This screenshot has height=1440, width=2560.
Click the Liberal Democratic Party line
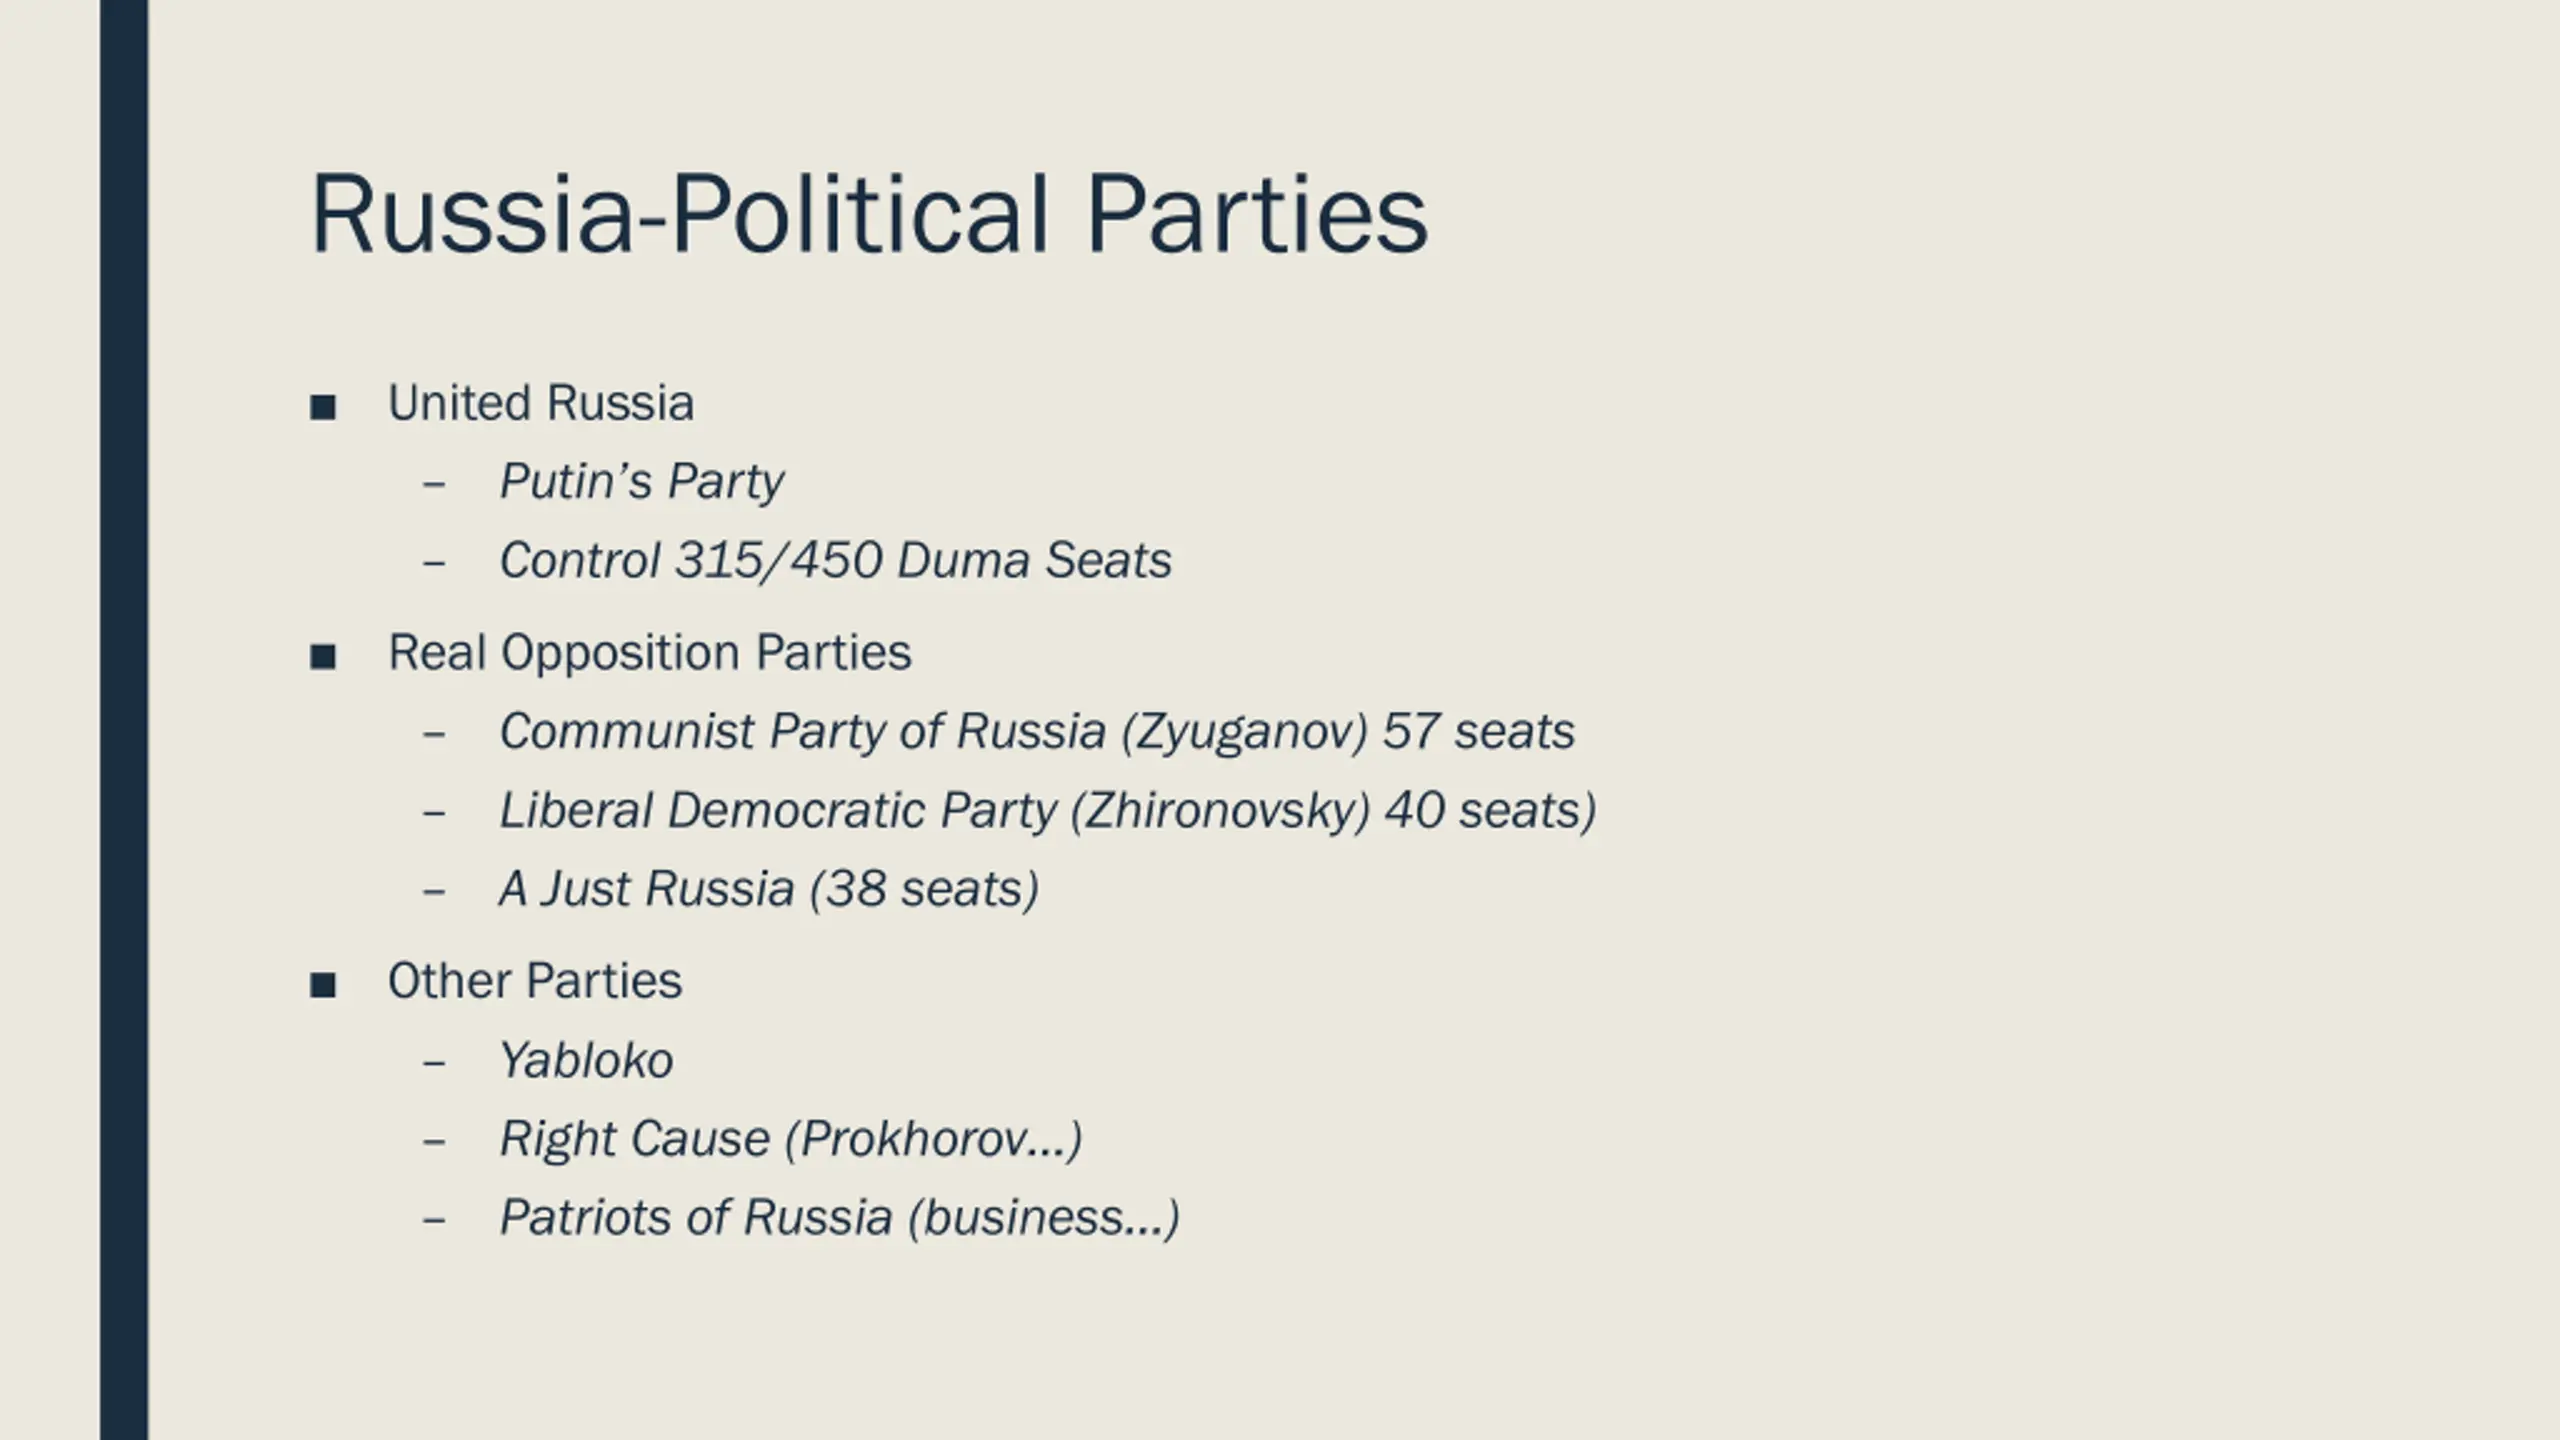click(1048, 811)
